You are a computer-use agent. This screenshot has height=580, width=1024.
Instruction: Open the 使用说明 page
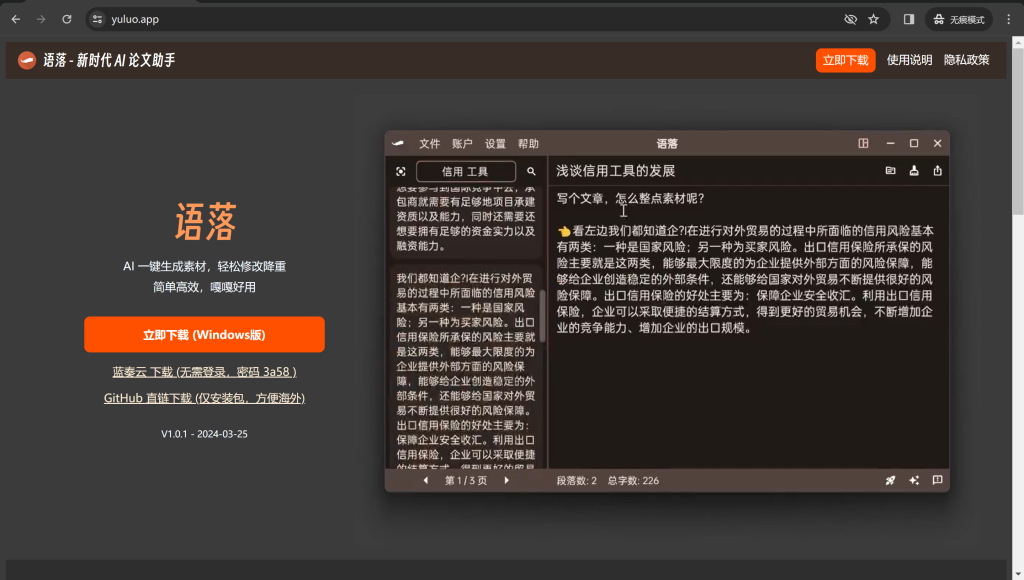tap(909, 60)
